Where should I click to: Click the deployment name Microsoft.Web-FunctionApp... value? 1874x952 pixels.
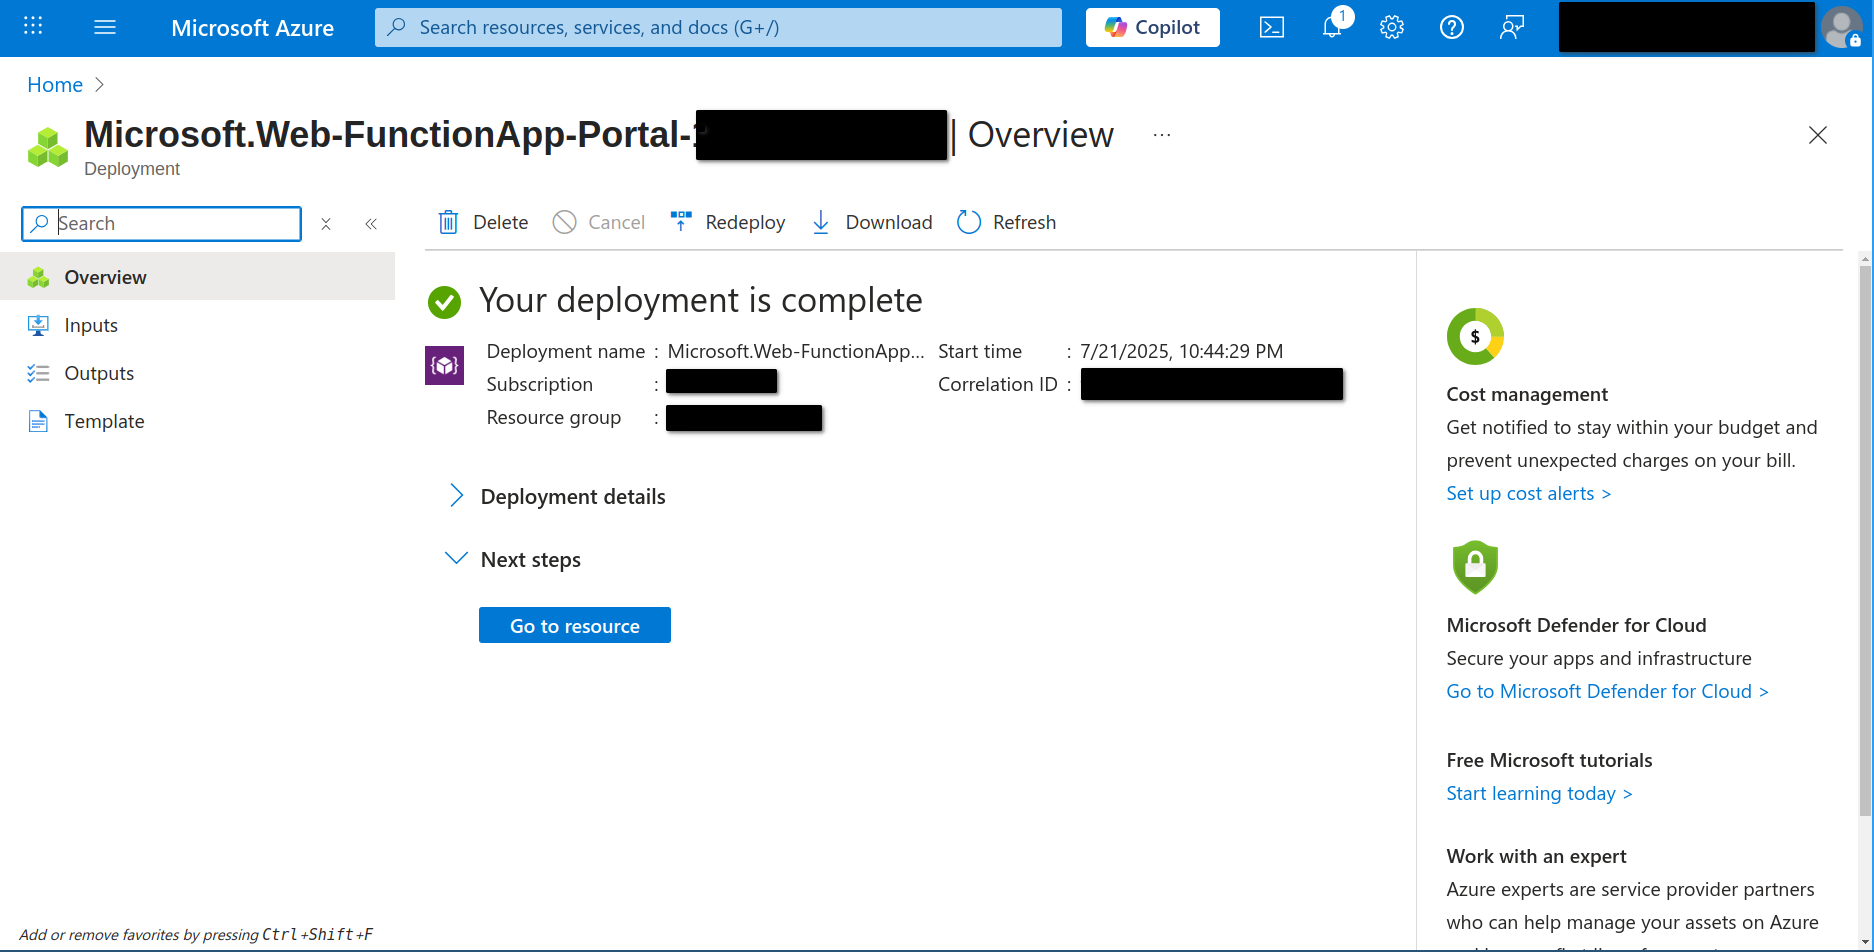(x=796, y=351)
